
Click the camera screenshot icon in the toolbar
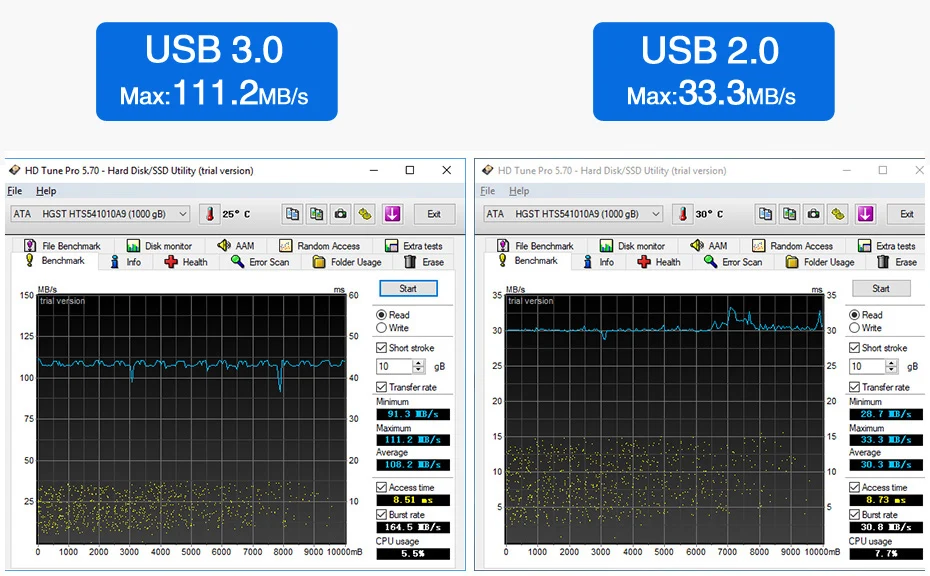(x=340, y=213)
